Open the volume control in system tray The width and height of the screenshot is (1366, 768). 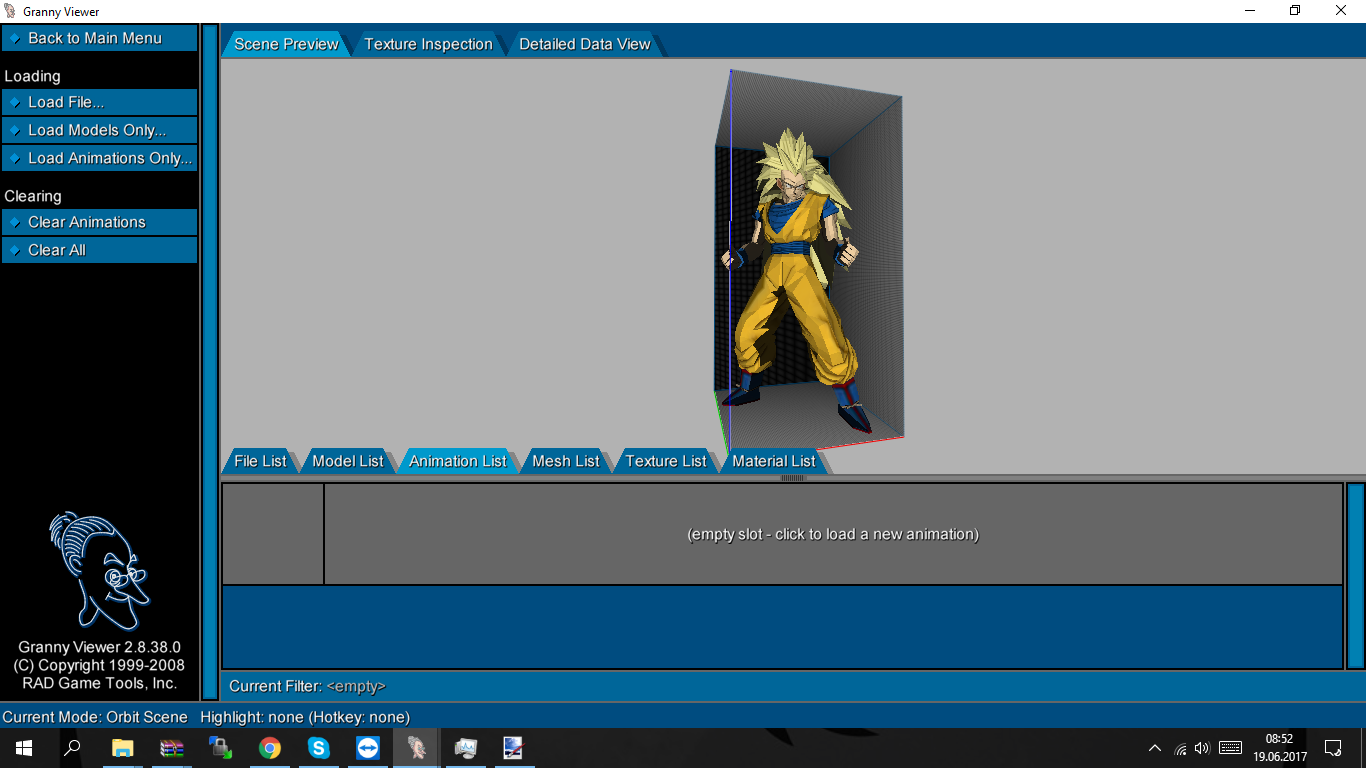click(1202, 748)
